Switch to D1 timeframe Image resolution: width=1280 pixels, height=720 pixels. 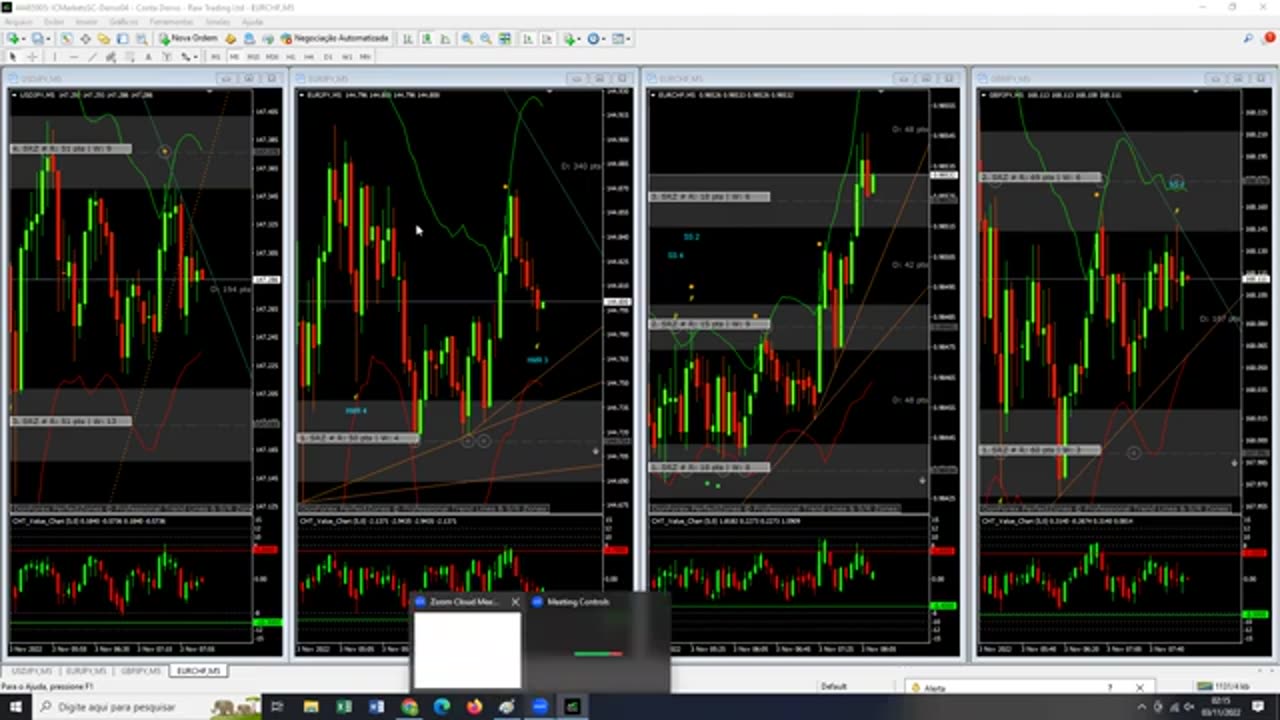pyautogui.click(x=328, y=57)
